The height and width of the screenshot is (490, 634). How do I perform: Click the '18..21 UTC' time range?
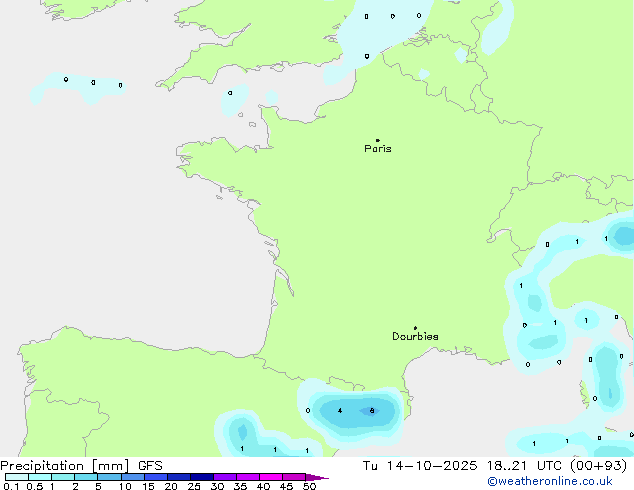pos(524,466)
